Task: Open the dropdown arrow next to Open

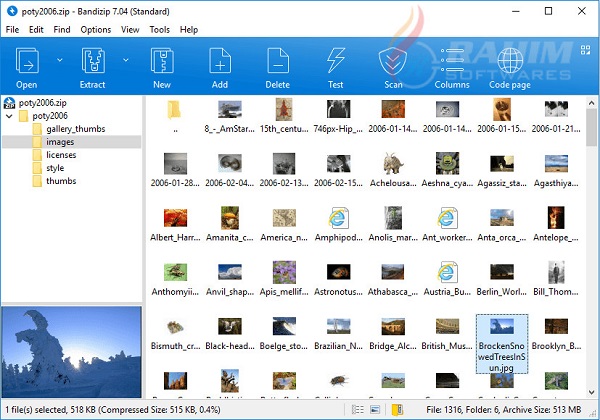Action: click(58, 61)
